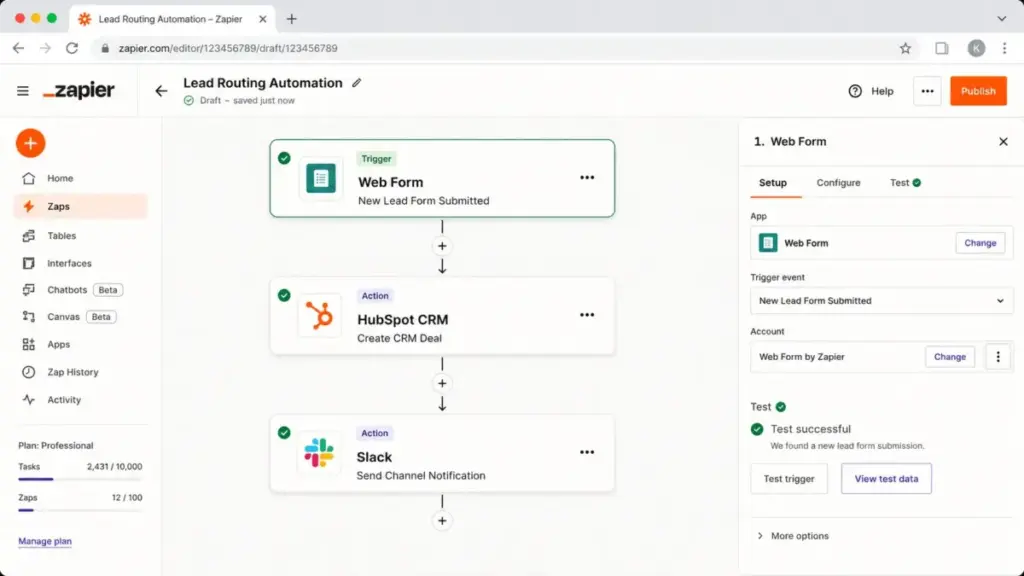Reload the page in browser

pyautogui.click(x=72, y=48)
